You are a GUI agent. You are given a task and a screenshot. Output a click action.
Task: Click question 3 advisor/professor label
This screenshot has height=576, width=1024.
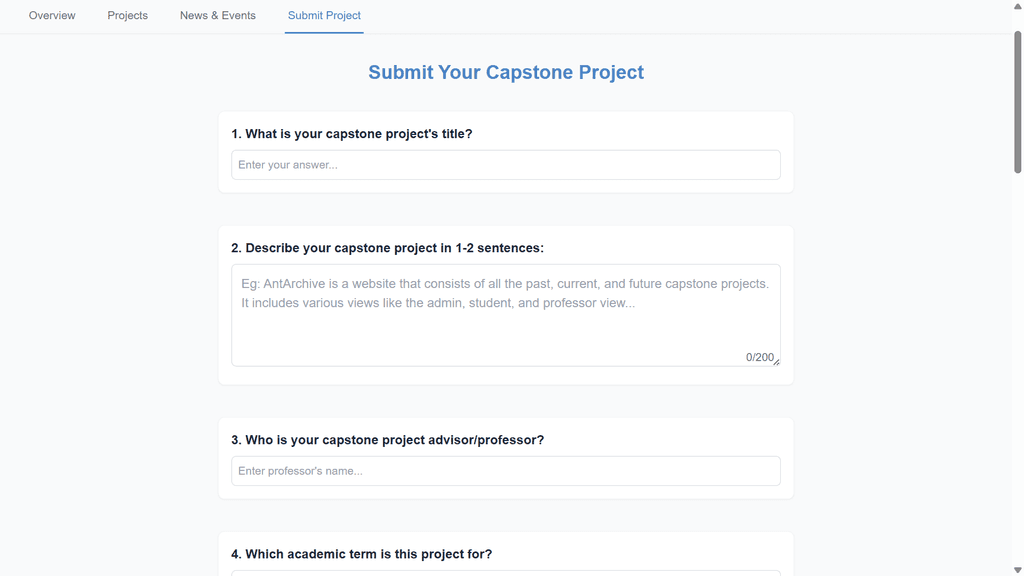pyautogui.click(x=388, y=440)
